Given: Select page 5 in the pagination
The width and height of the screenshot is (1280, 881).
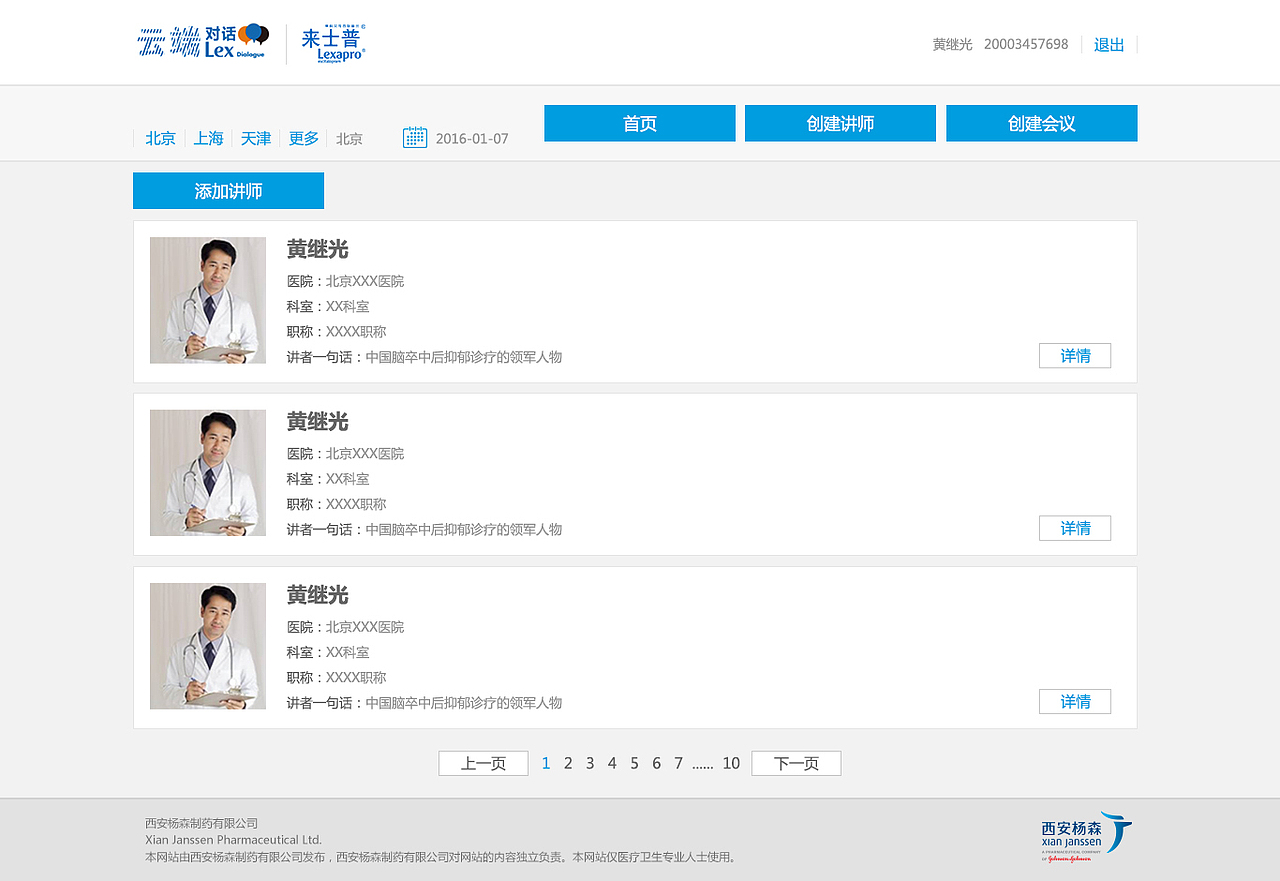Looking at the screenshot, I should [x=634, y=762].
